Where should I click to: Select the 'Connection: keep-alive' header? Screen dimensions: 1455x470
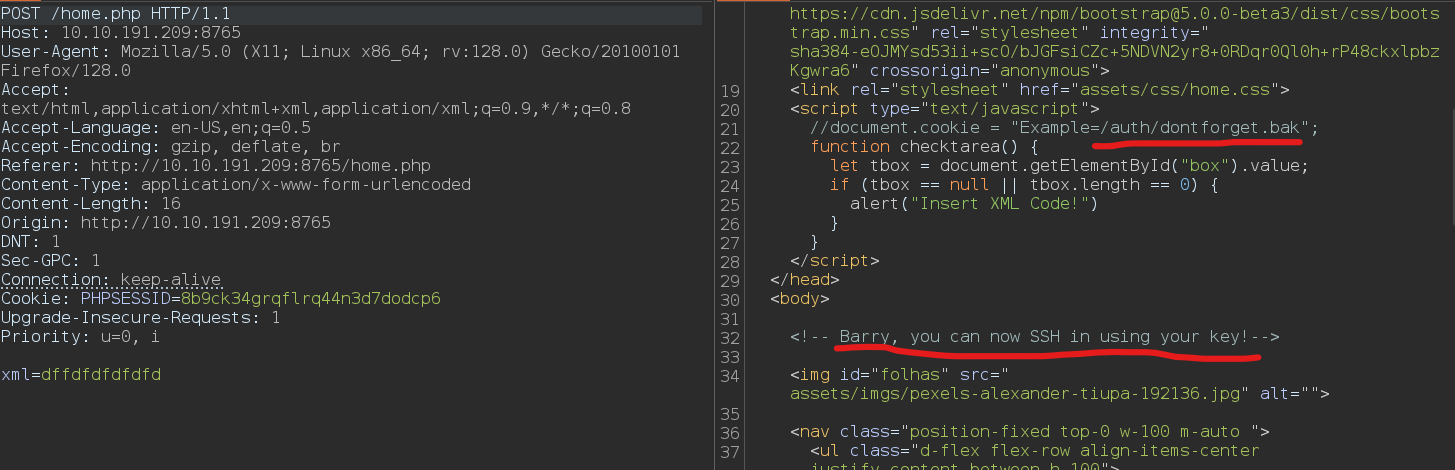[x=111, y=280]
